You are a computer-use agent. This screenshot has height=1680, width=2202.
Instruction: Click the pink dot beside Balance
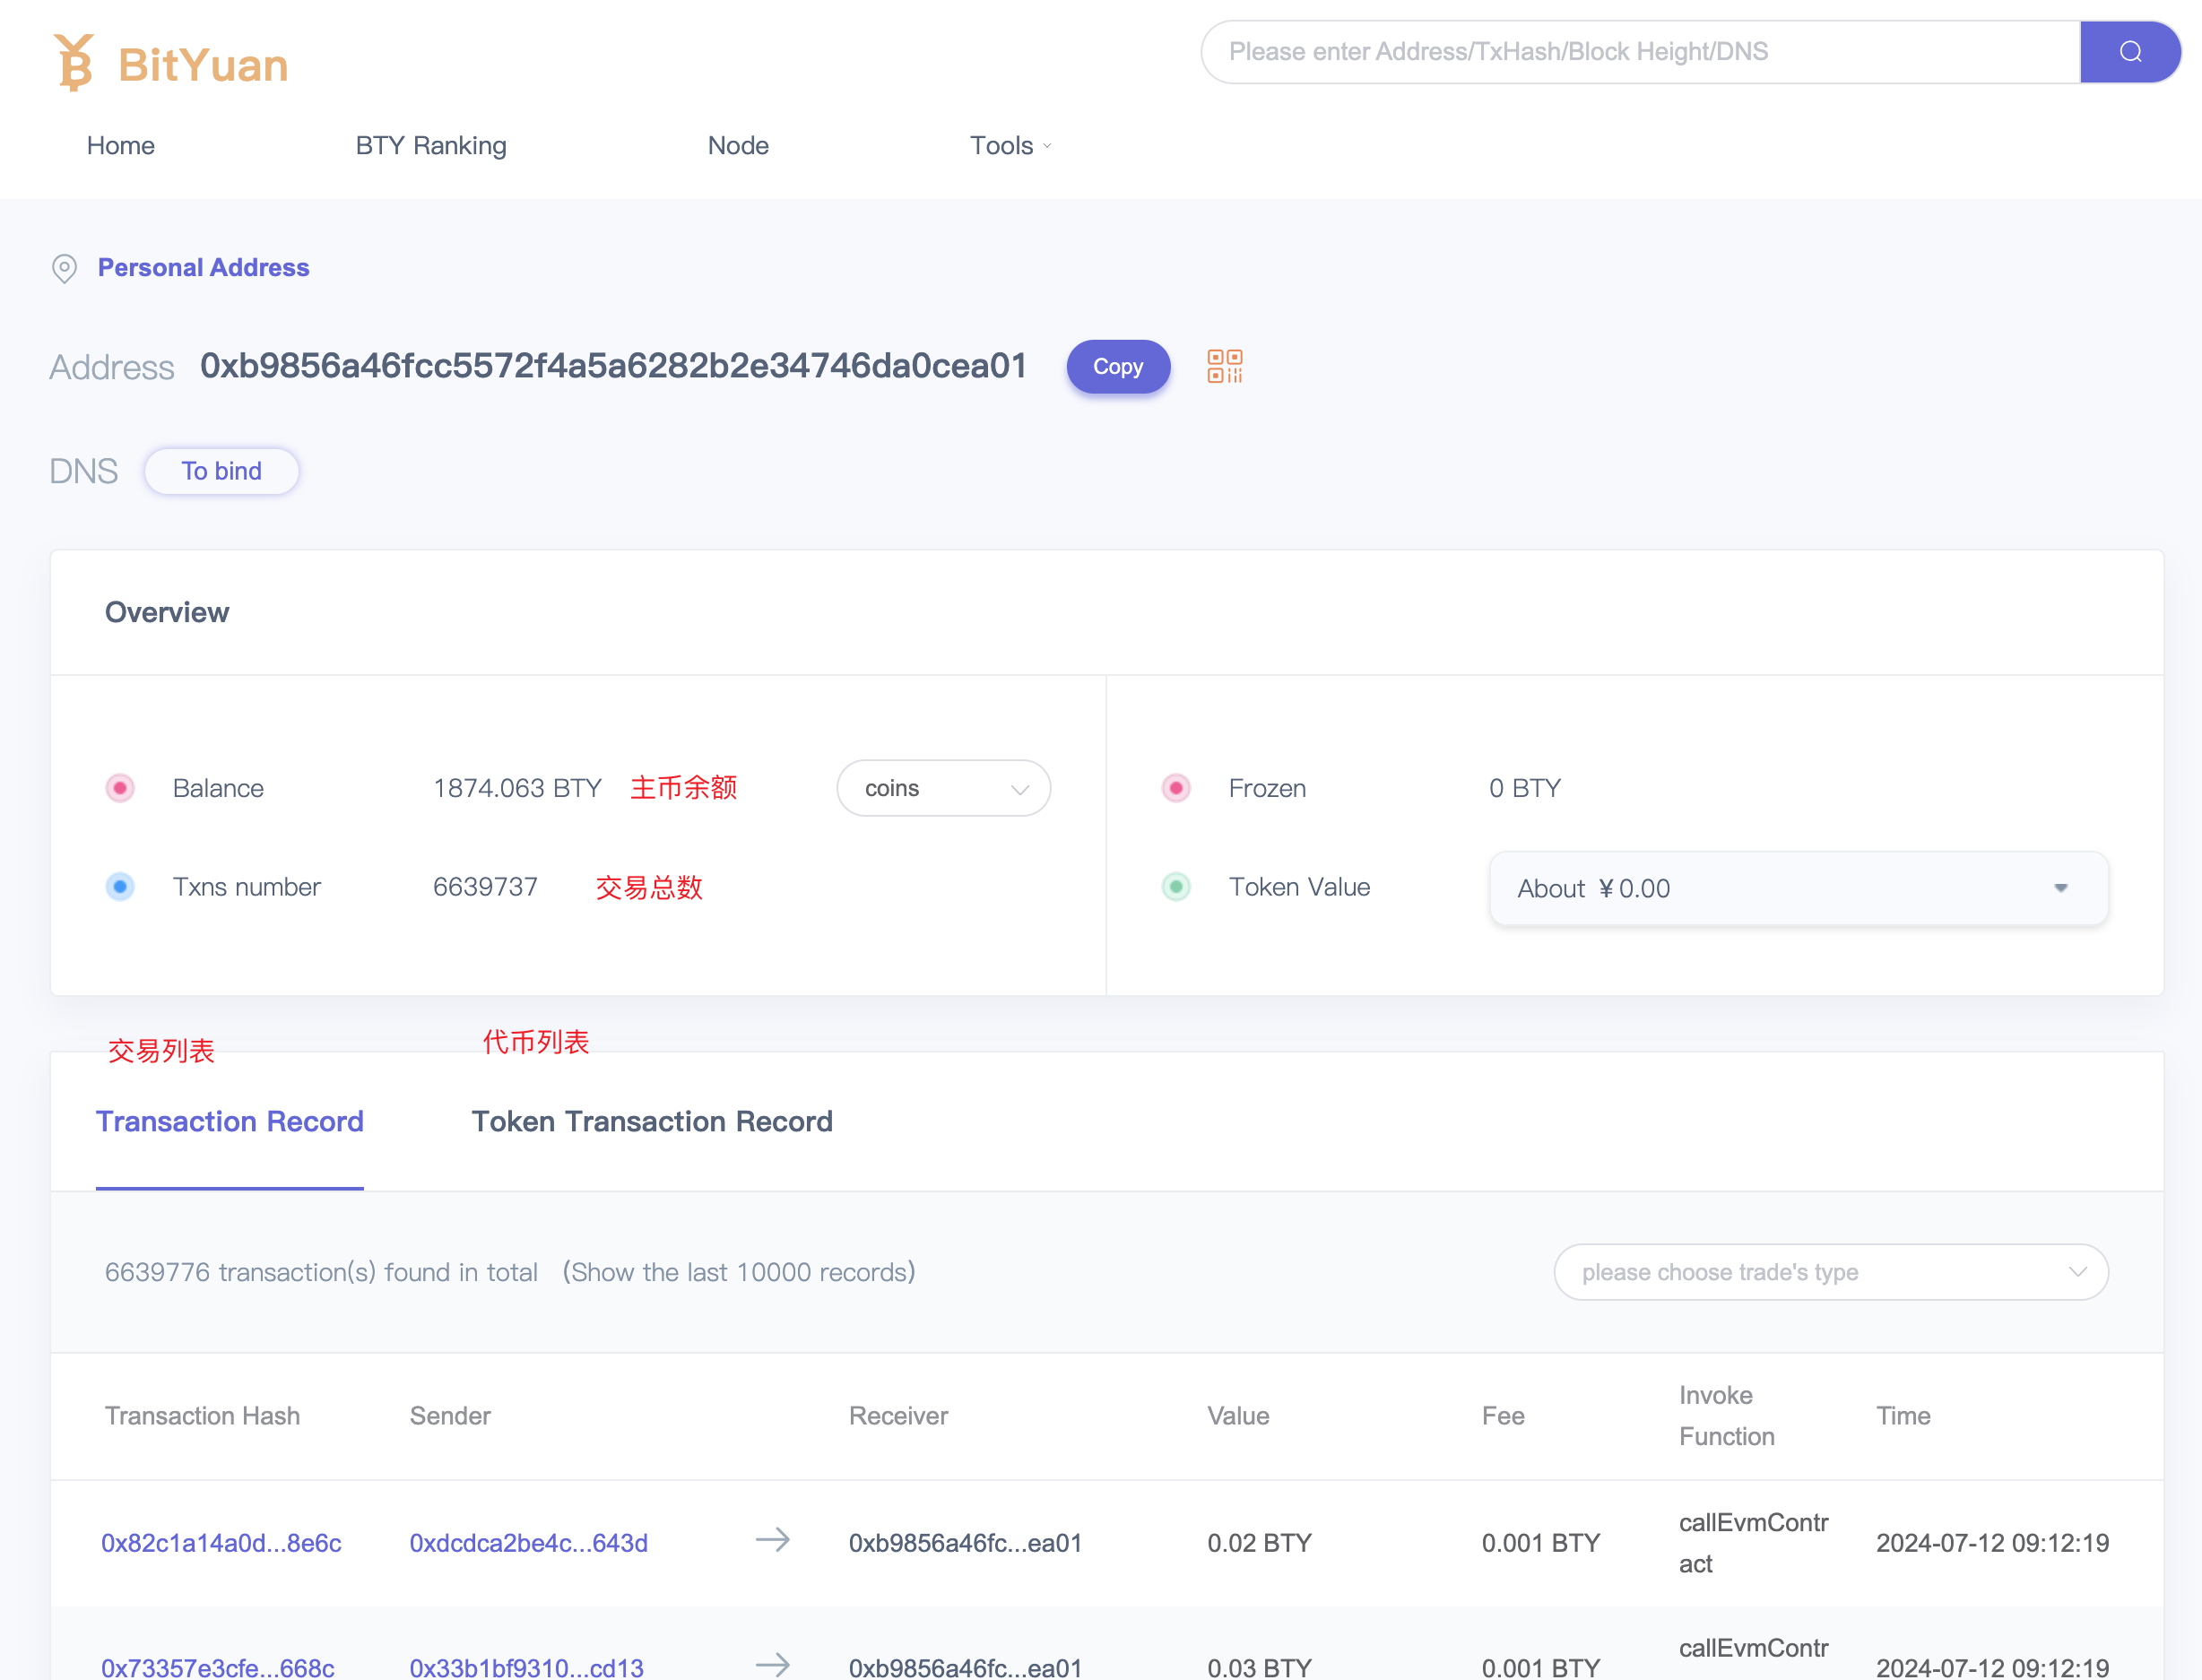(x=120, y=788)
